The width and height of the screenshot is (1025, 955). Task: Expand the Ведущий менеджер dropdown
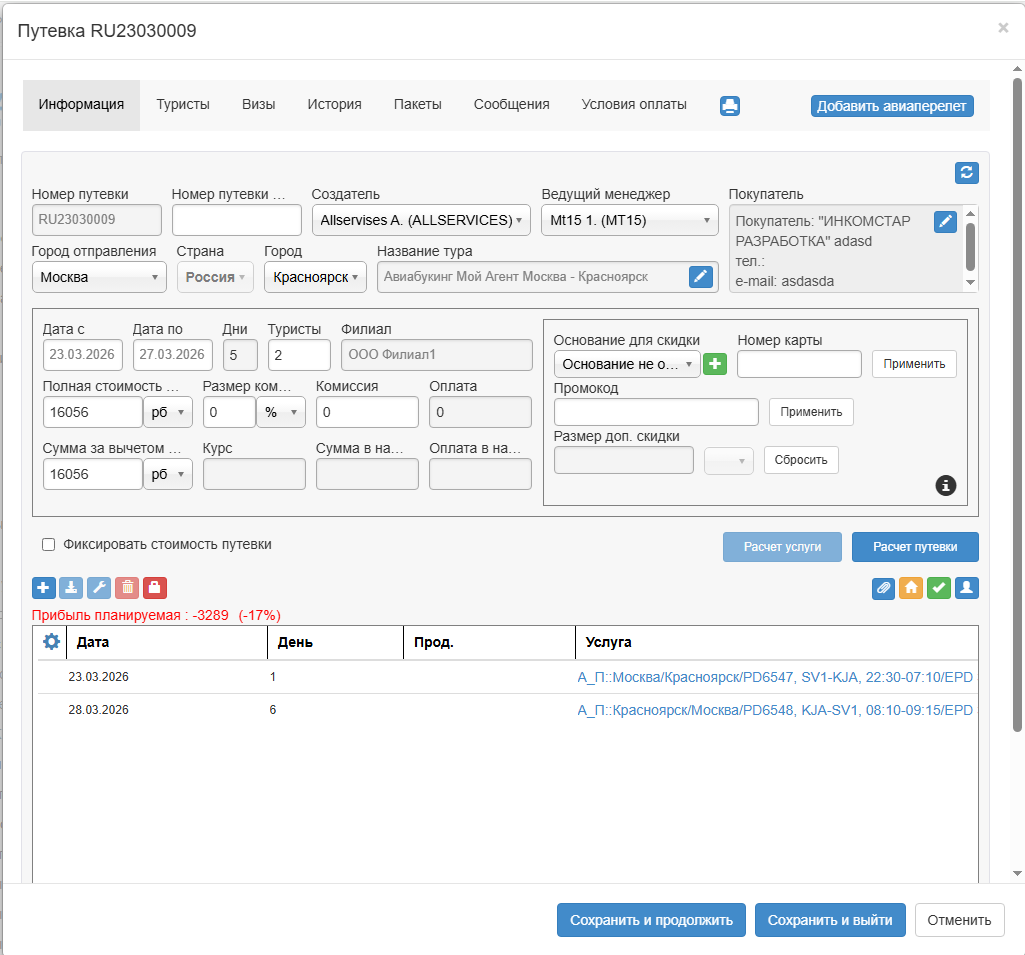629,220
